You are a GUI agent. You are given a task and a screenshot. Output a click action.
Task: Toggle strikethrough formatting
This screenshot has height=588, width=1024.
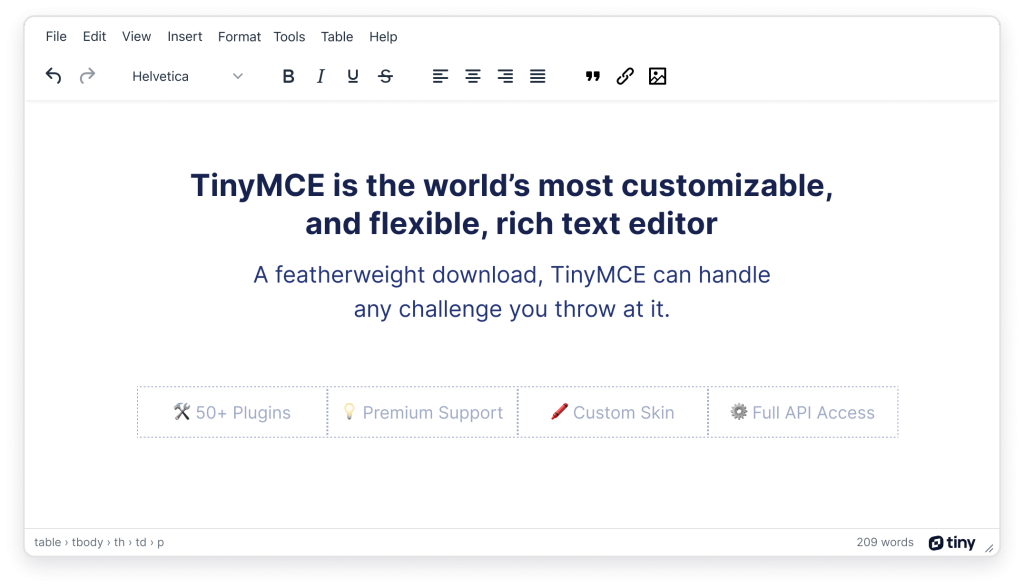point(385,76)
